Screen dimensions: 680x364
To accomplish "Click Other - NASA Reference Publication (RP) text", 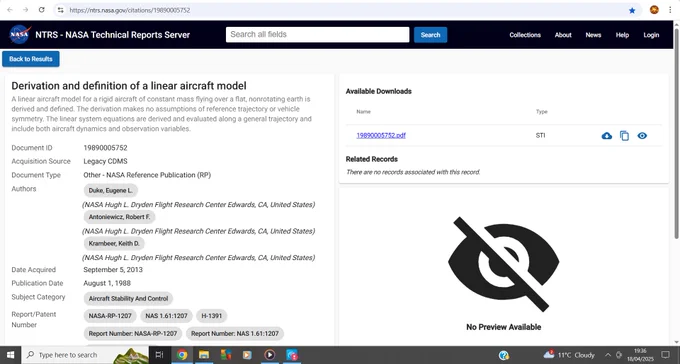I will coord(147,175).
